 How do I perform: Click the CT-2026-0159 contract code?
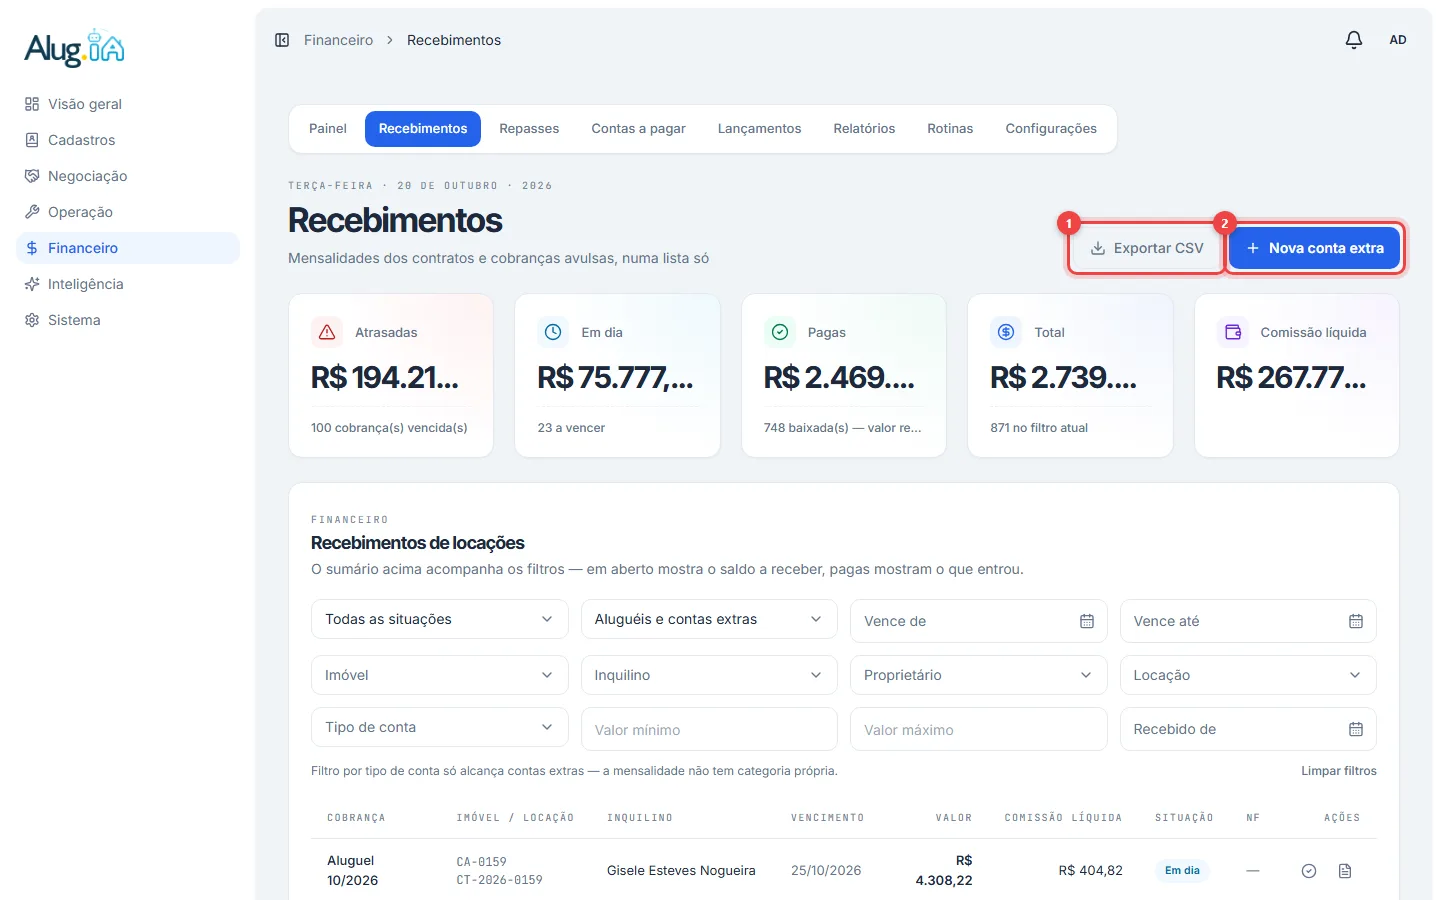tap(500, 881)
